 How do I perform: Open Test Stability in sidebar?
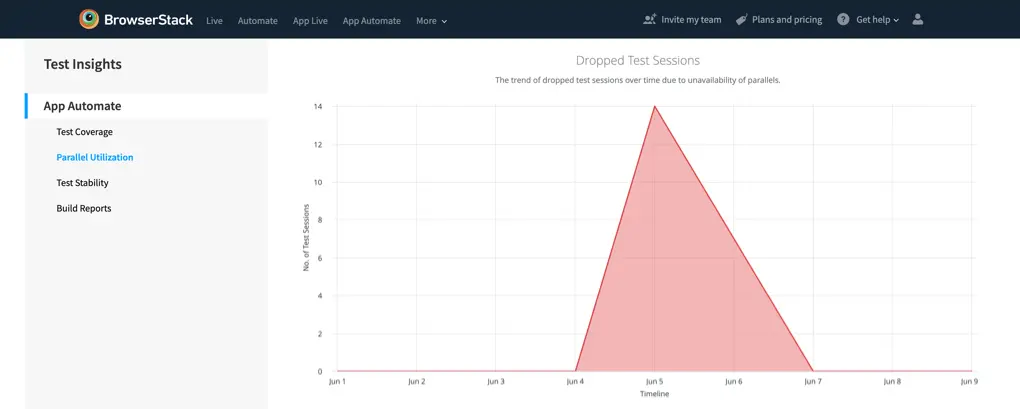82,183
